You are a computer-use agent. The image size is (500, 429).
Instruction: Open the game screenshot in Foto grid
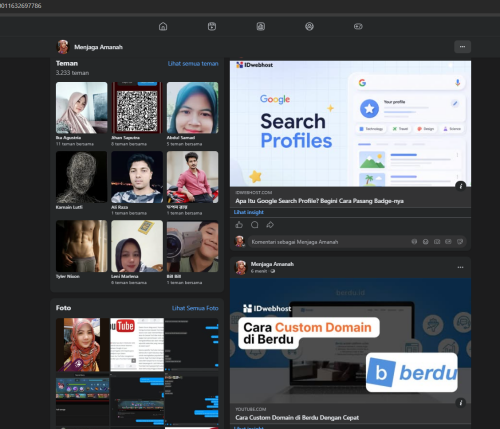point(83,399)
